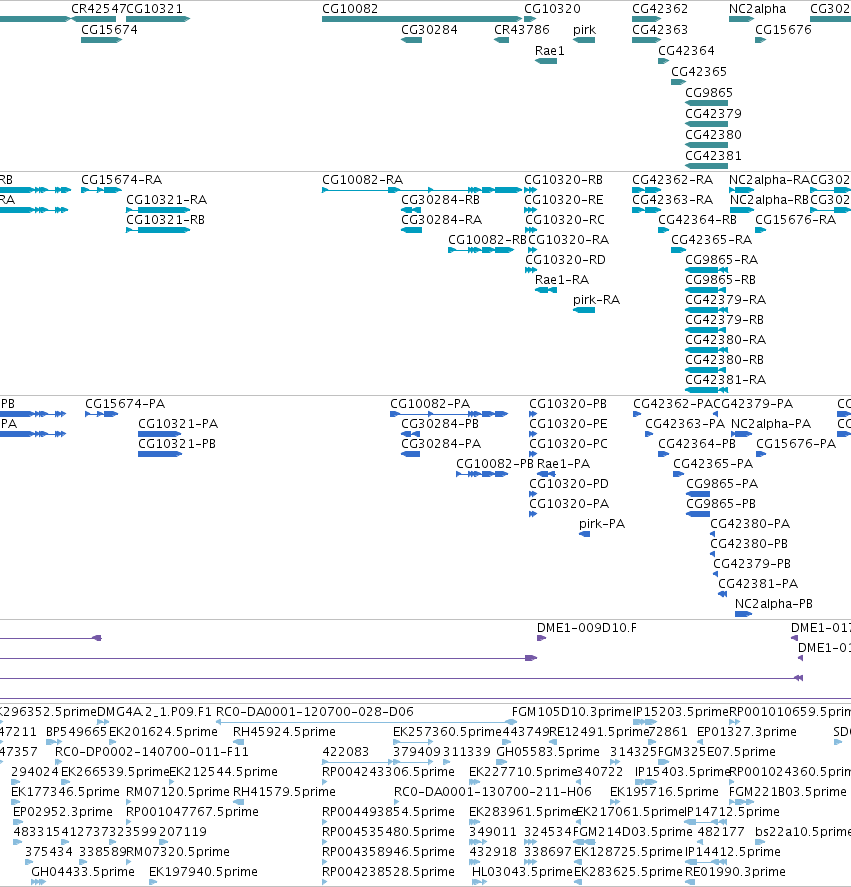Select the Rae1-PA protein feature
This screenshot has width=851, height=887.
click(546, 474)
